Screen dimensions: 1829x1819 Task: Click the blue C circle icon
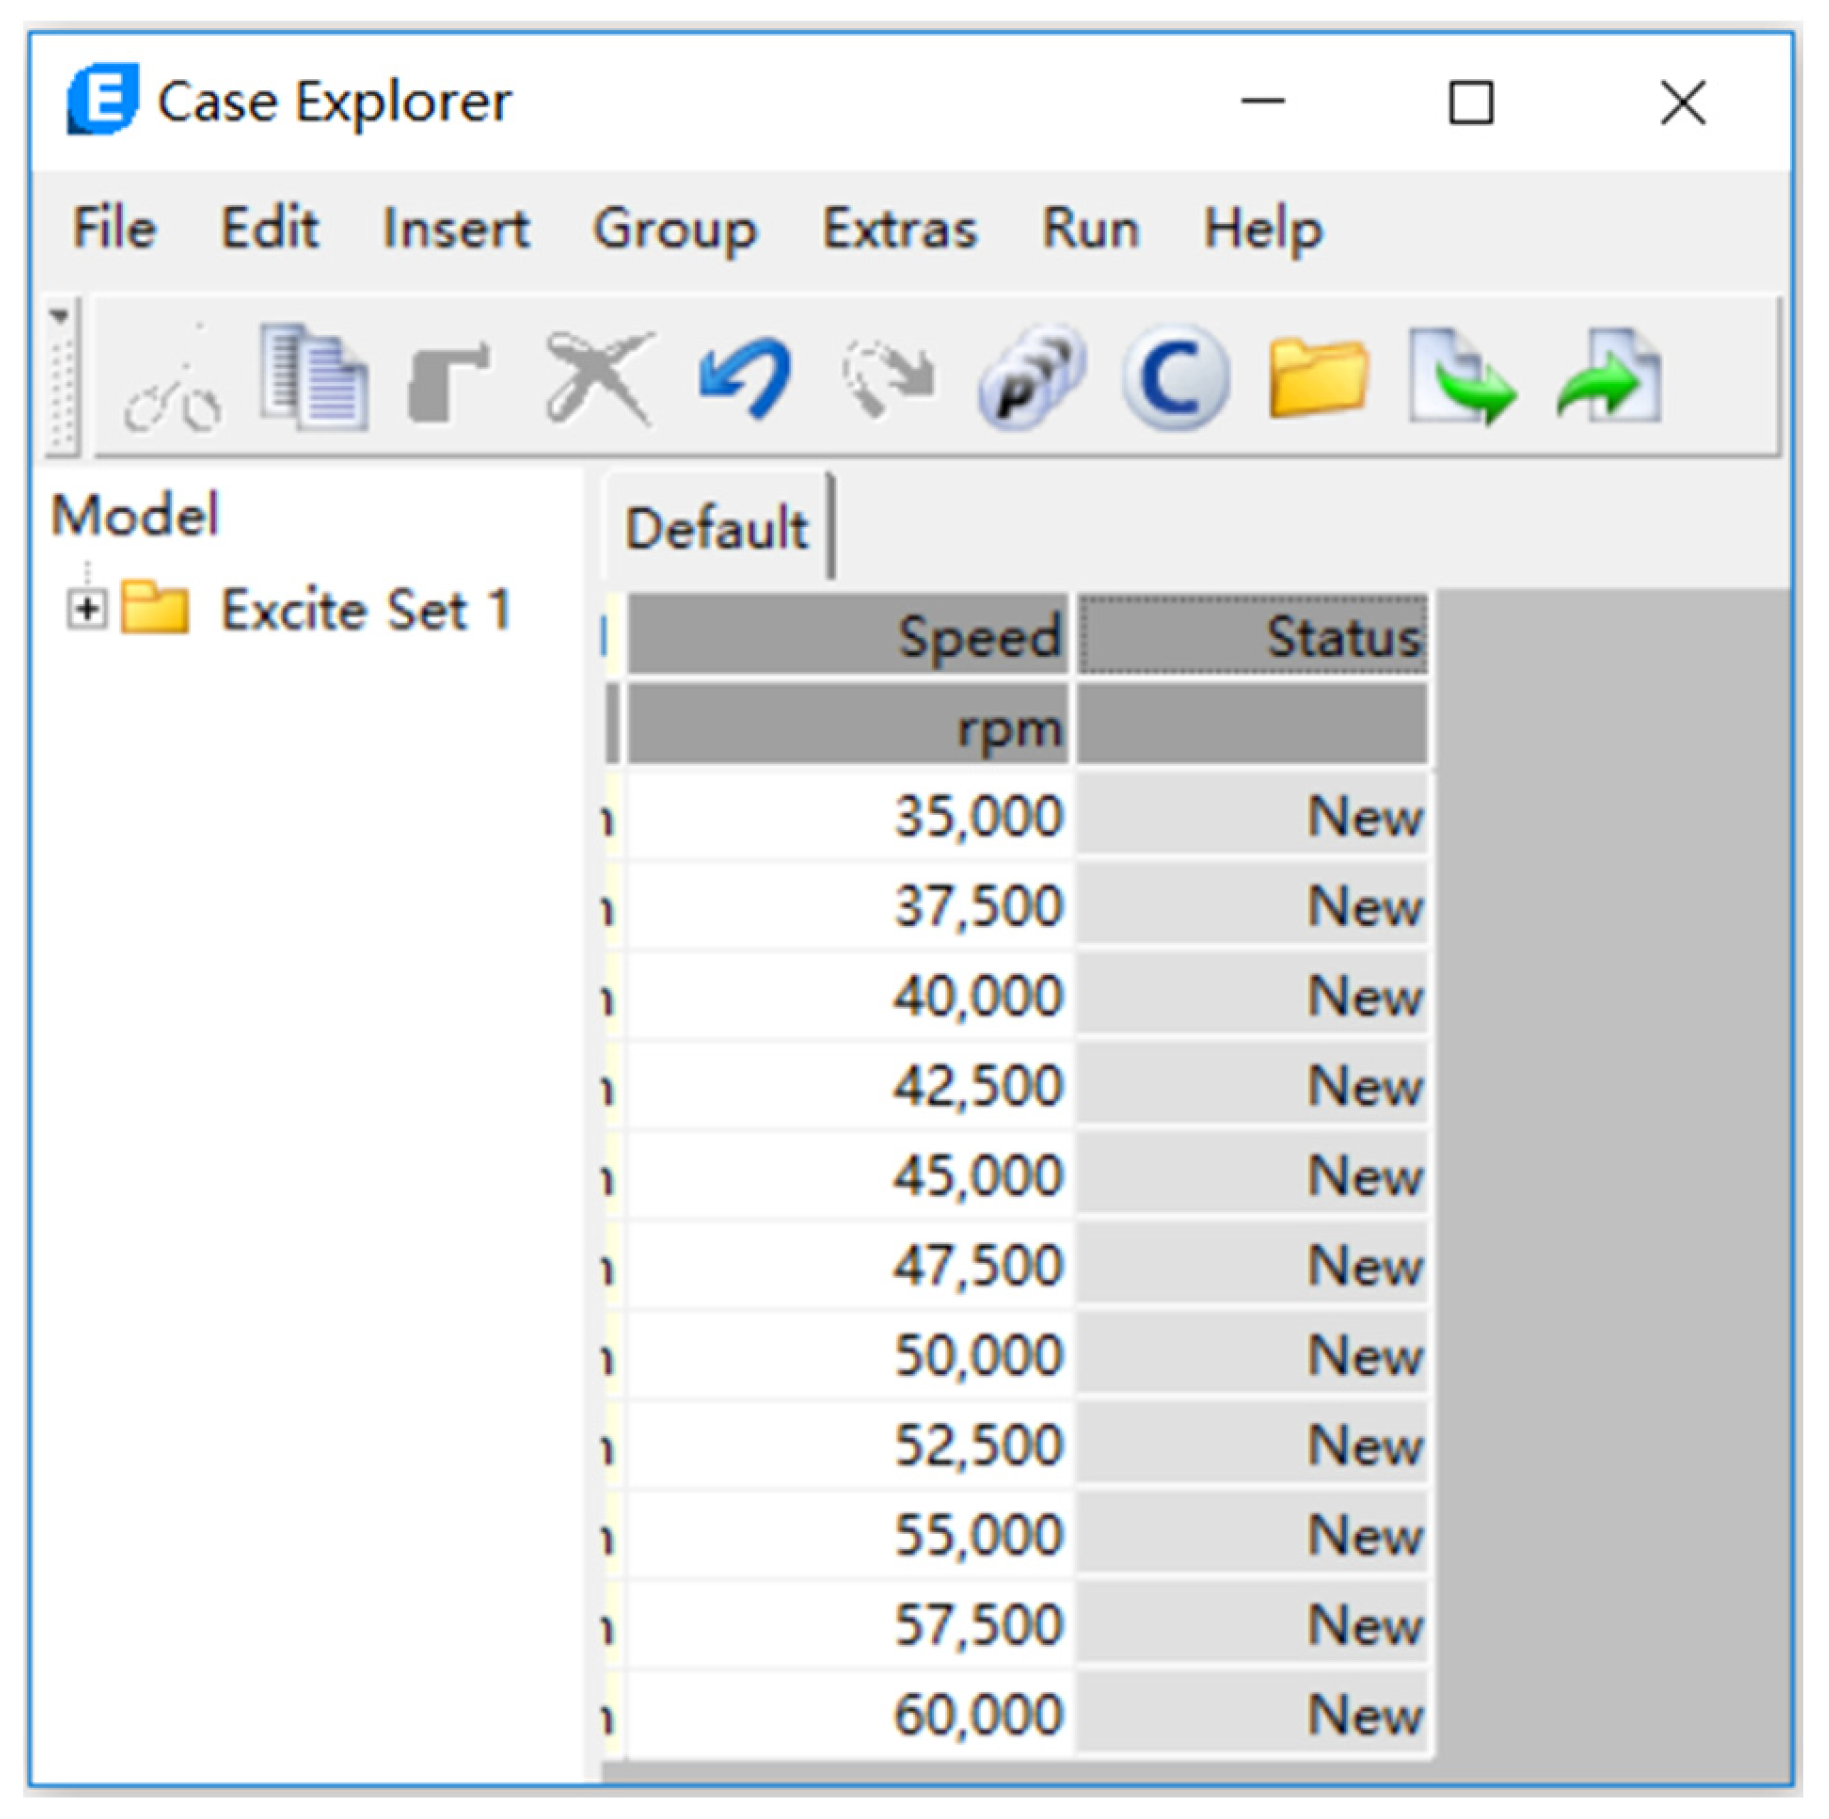[1175, 378]
